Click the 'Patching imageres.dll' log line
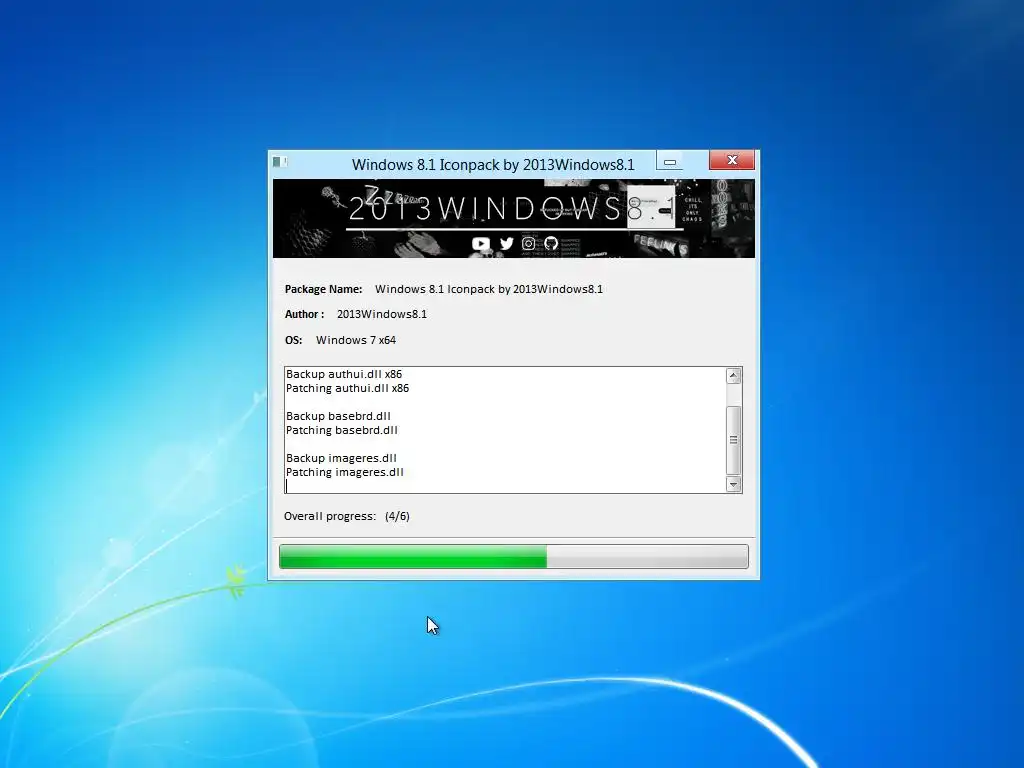 (345, 472)
